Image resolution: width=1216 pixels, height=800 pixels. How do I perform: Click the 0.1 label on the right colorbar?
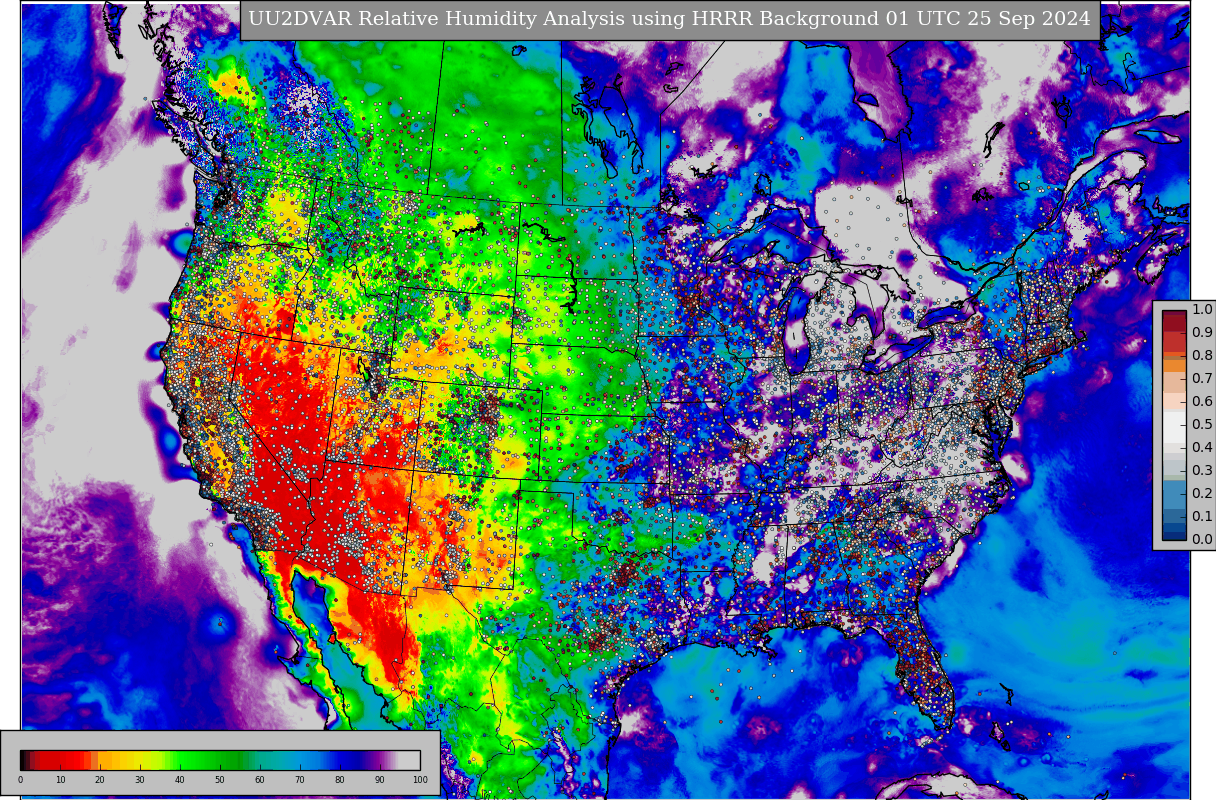pos(1202,516)
